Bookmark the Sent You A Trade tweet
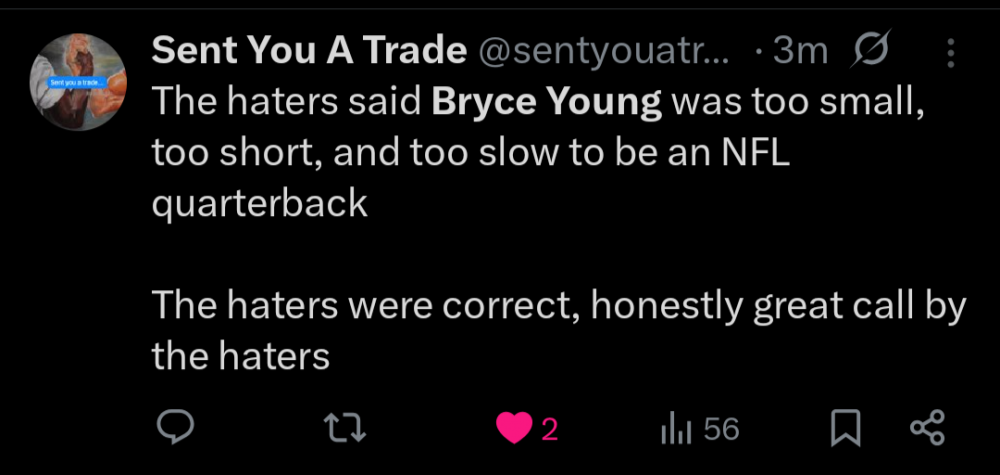This screenshot has width=1000, height=475. coord(846,430)
